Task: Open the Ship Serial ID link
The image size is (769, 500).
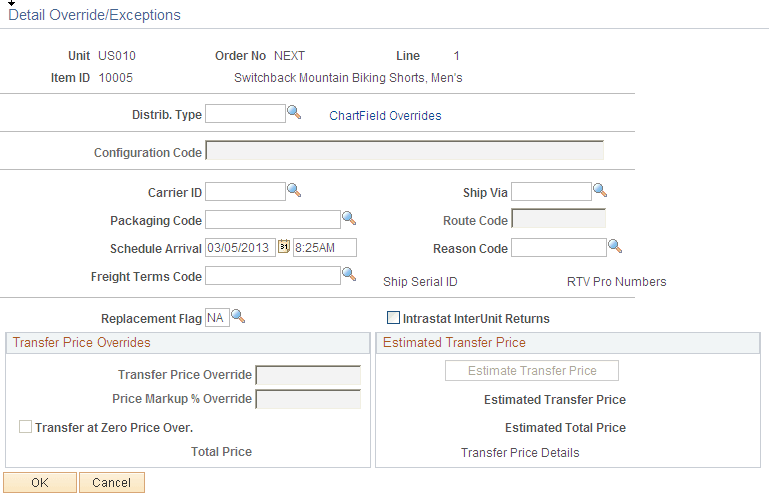Action: 420,282
